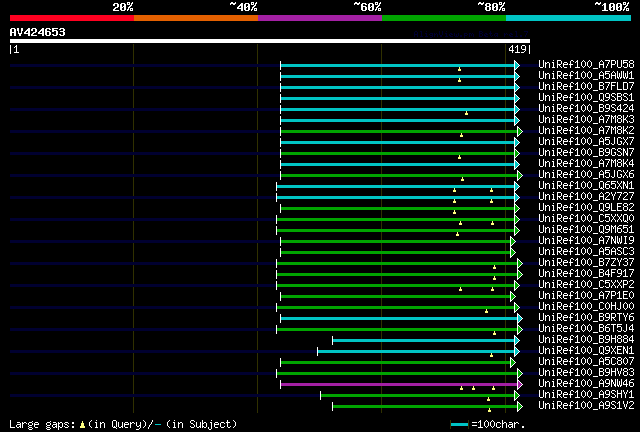Click the yellow gap marker under UniRef100_C0HJ00 bar
The image size is (640, 432).
coord(487,312)
